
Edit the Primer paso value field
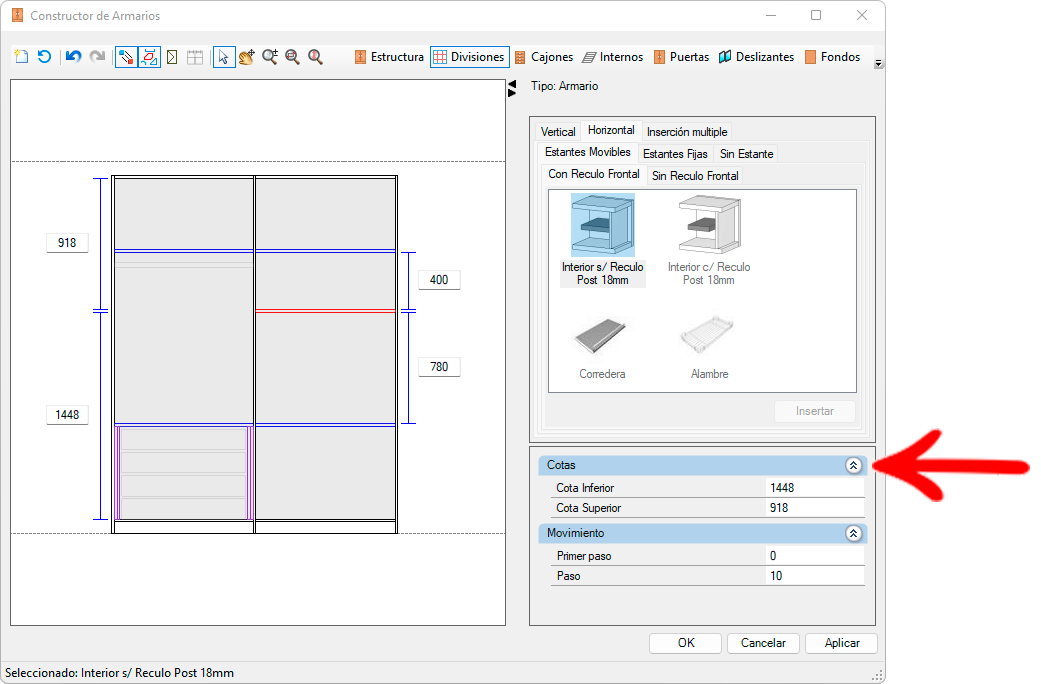815,556
